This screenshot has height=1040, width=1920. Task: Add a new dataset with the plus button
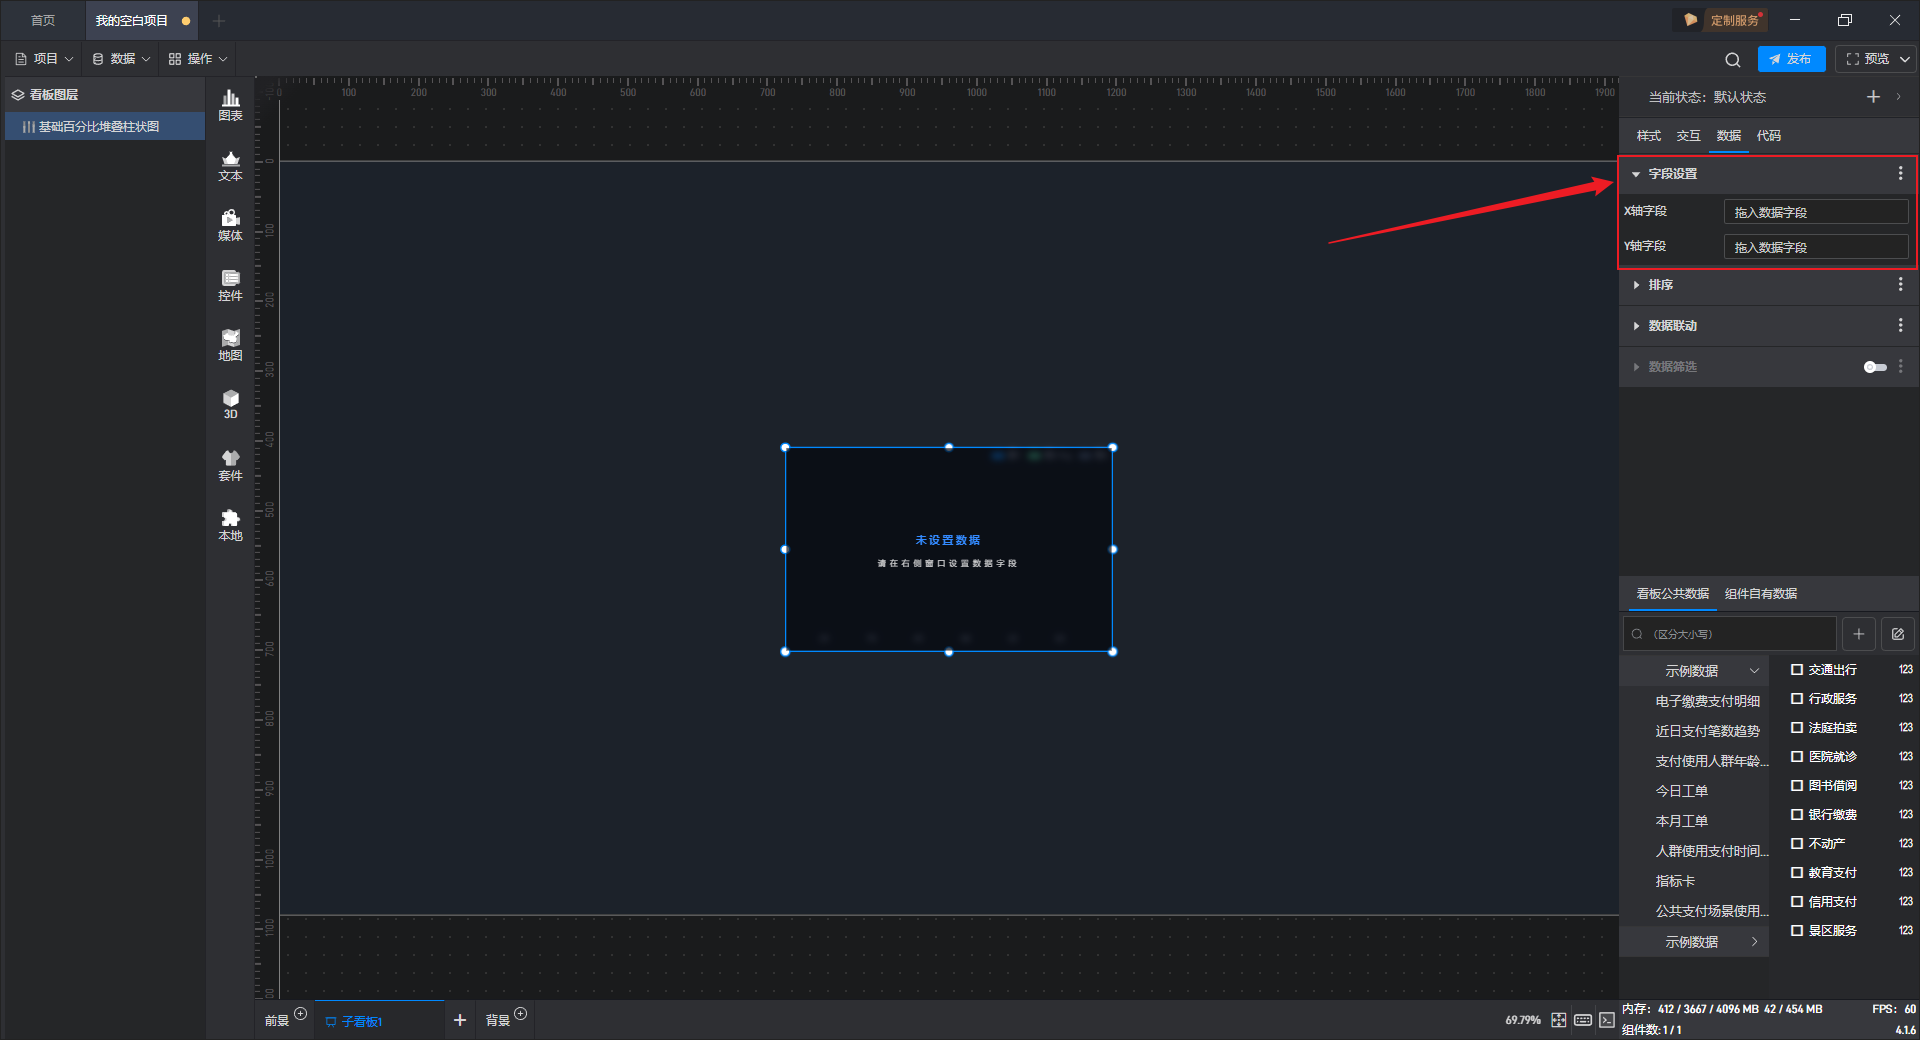point(1858,634)
